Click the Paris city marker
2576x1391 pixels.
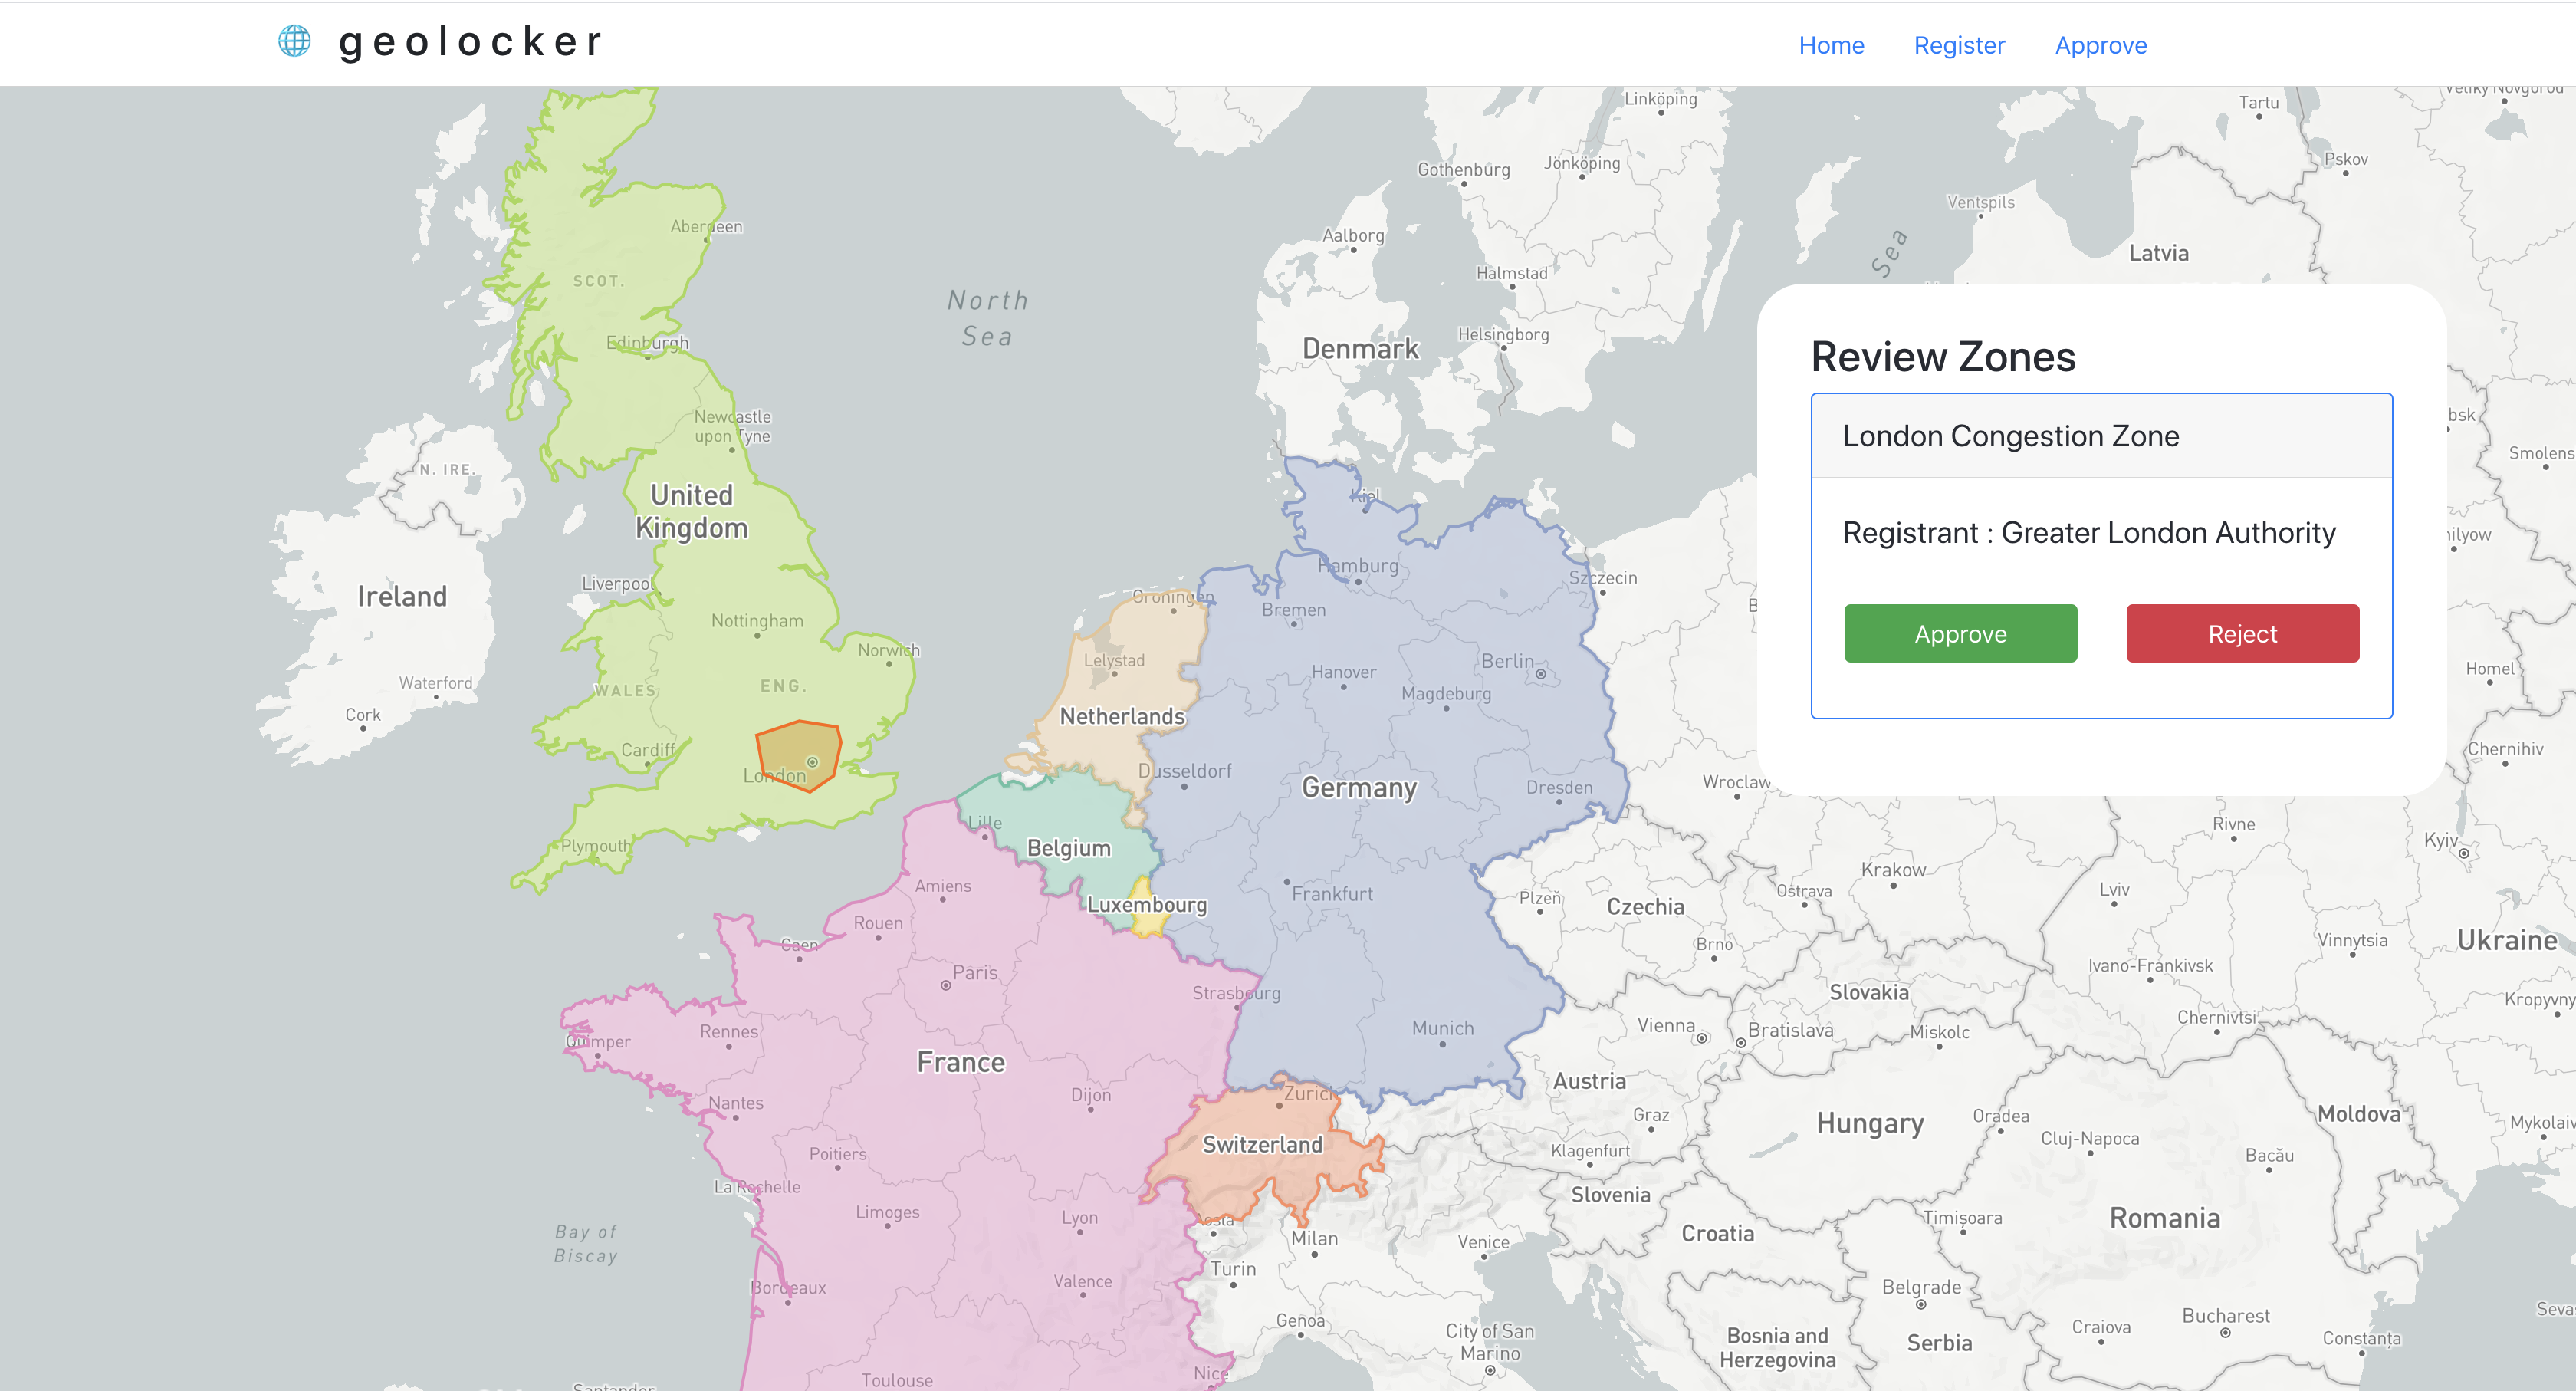pyautogui.click(x=946, y=985)
